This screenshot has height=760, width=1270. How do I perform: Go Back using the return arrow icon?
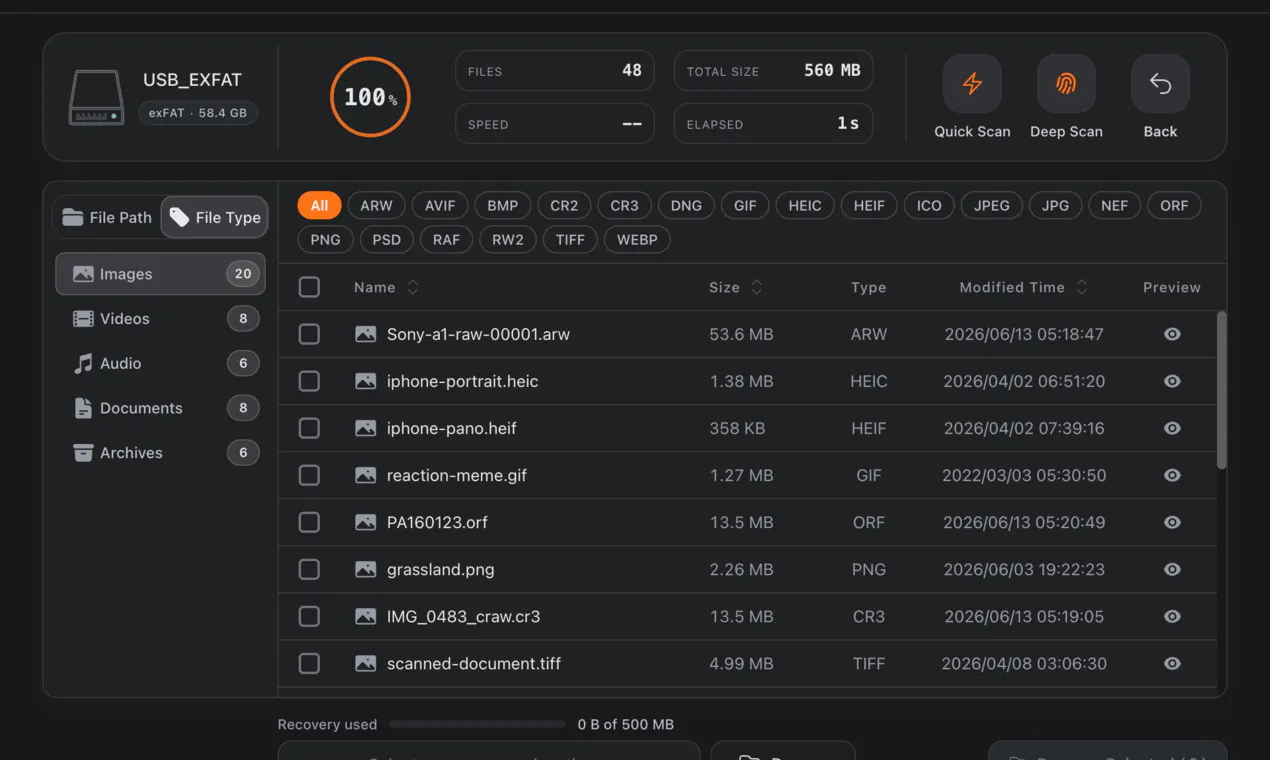tap(1160, 84)
